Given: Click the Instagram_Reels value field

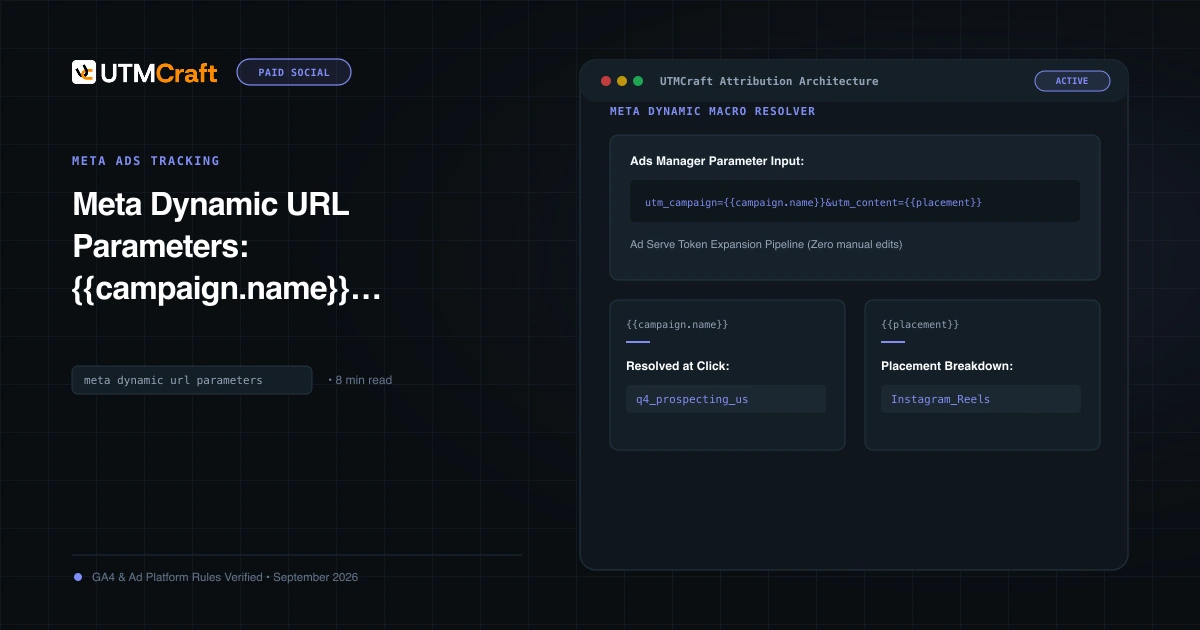Looking at the screenshot, I should click(981, 399).
